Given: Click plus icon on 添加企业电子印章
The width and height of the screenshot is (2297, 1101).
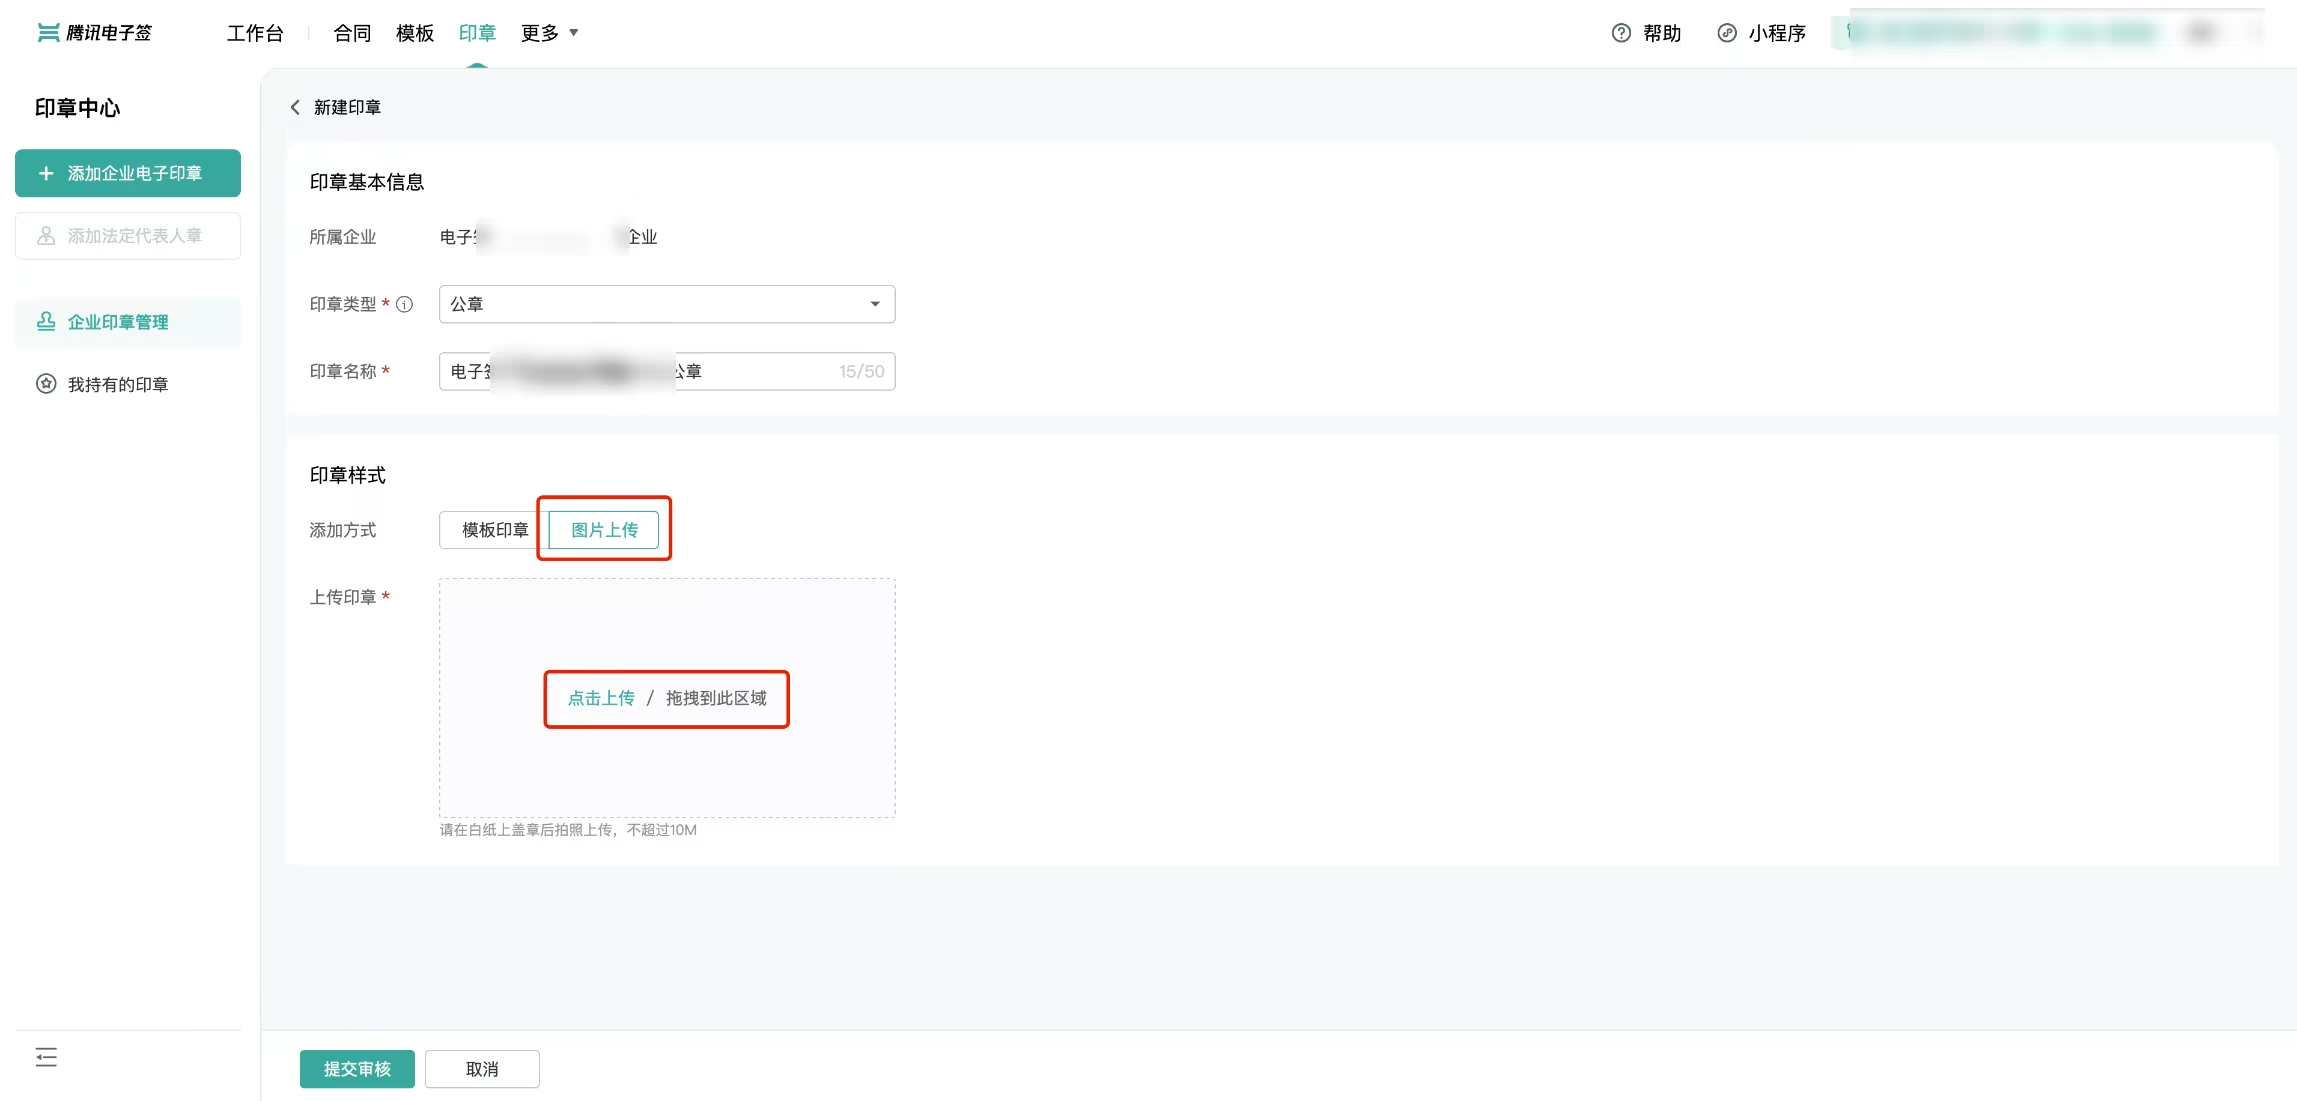Looking at the screenshot, I should [46, 173].
